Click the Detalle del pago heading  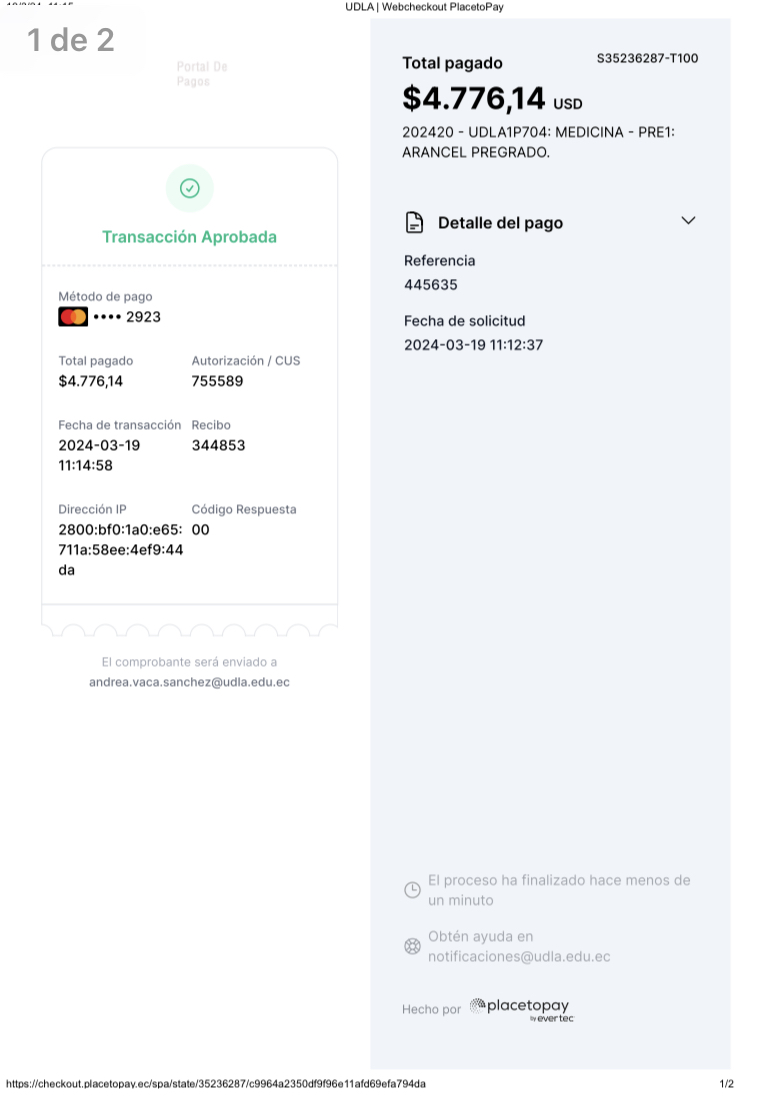(500, 223)
